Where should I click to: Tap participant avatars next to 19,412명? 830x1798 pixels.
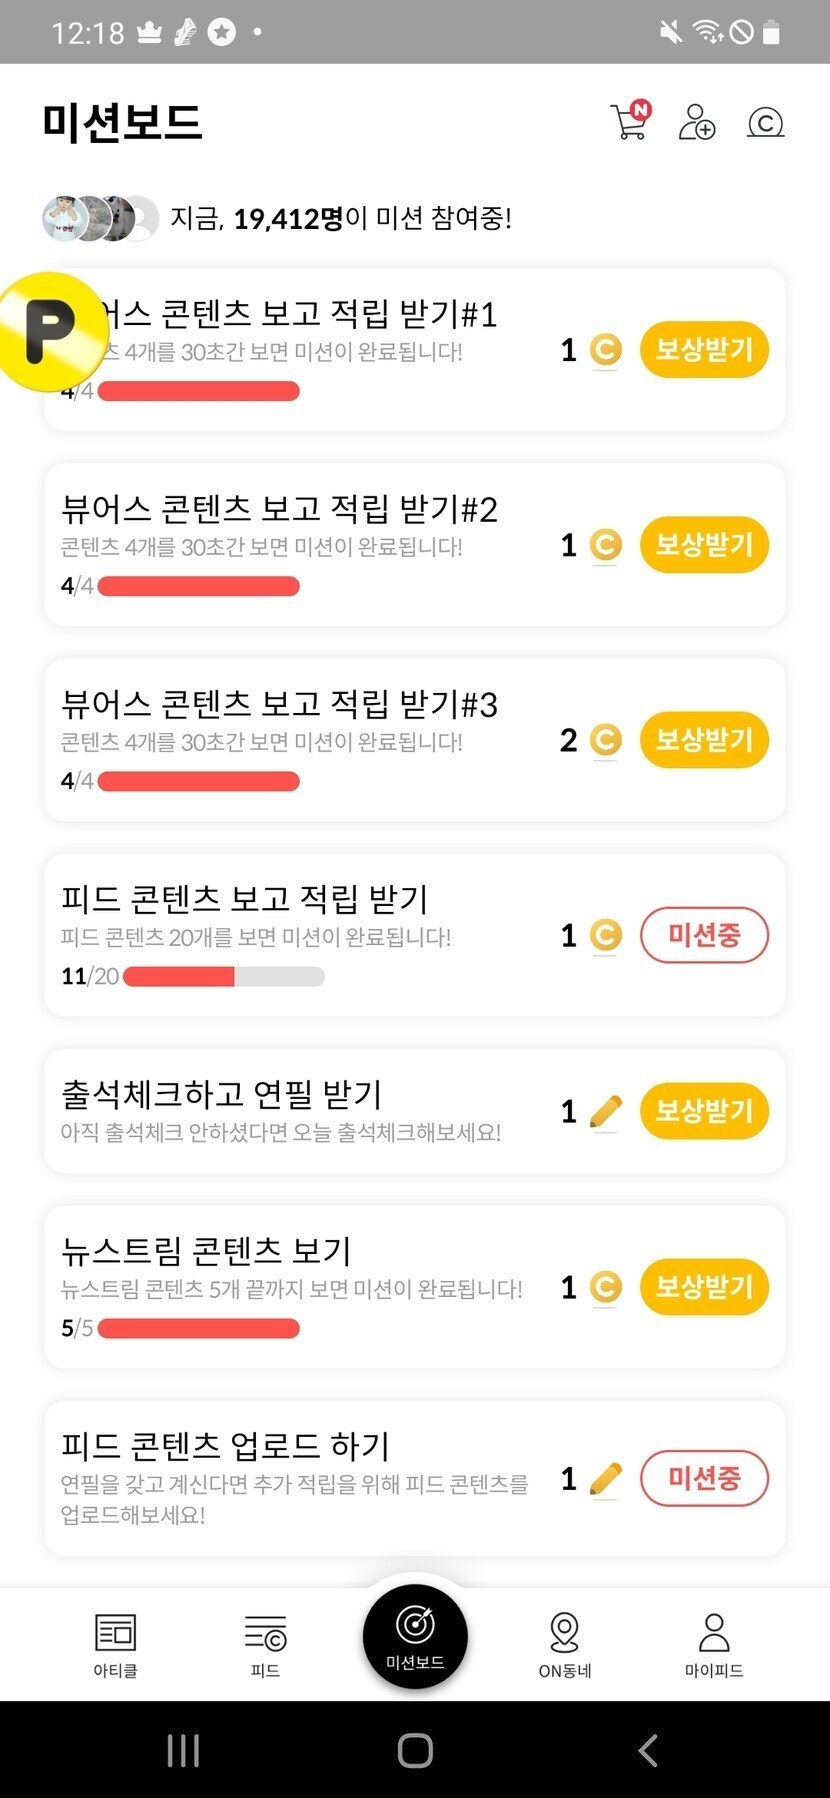[x=100, y=218]
